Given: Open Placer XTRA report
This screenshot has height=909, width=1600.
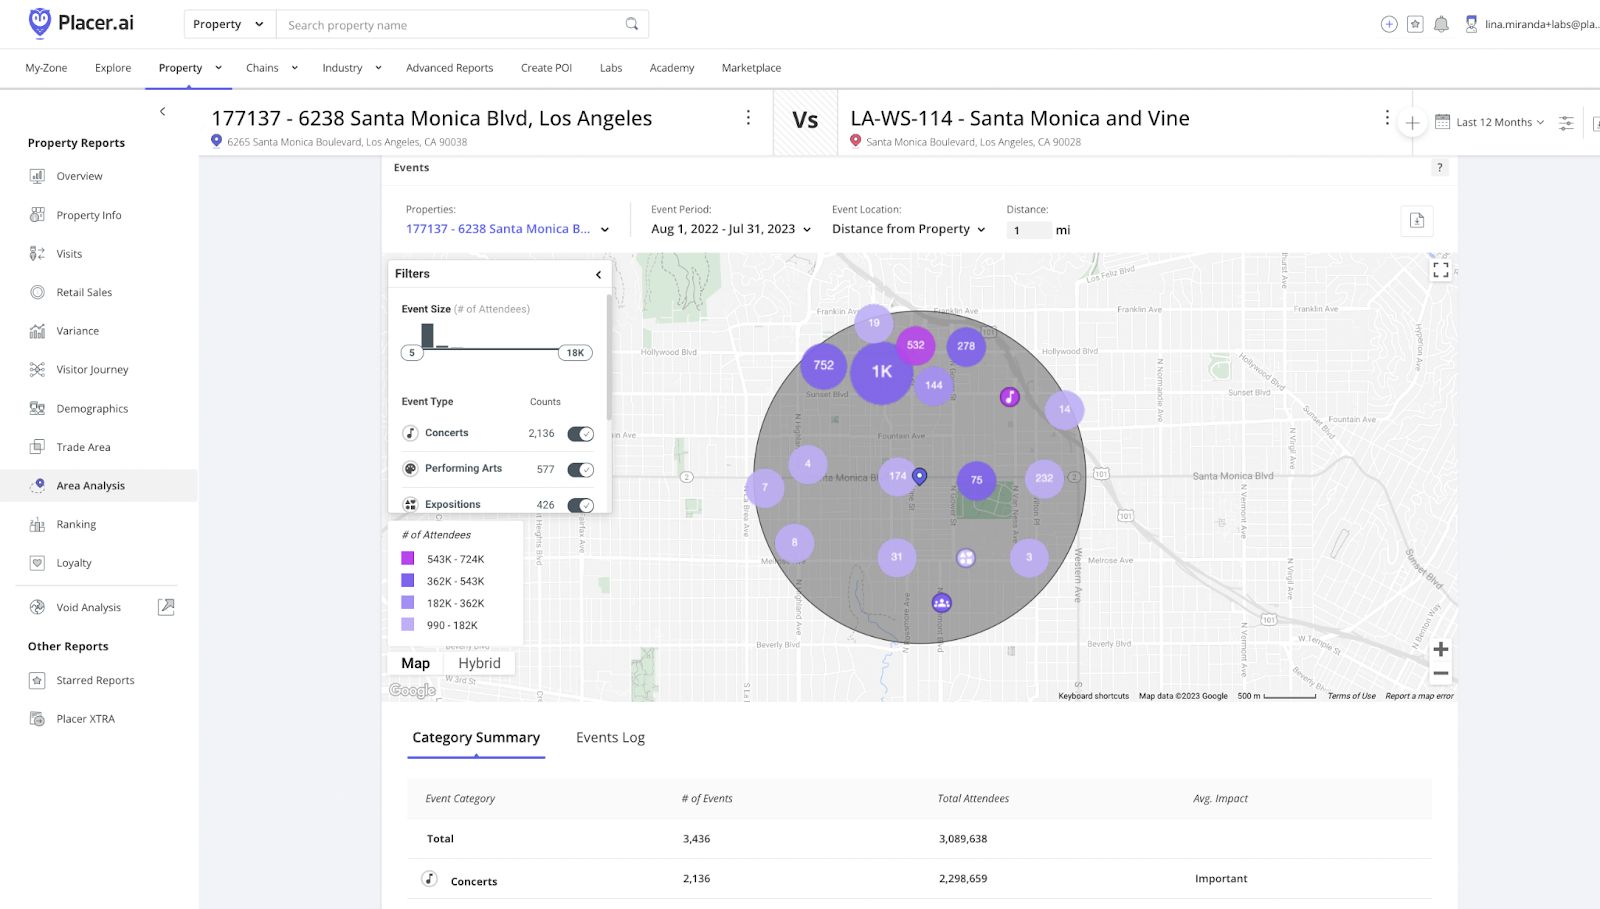Looking at the screenshot, I should point(85,719).
